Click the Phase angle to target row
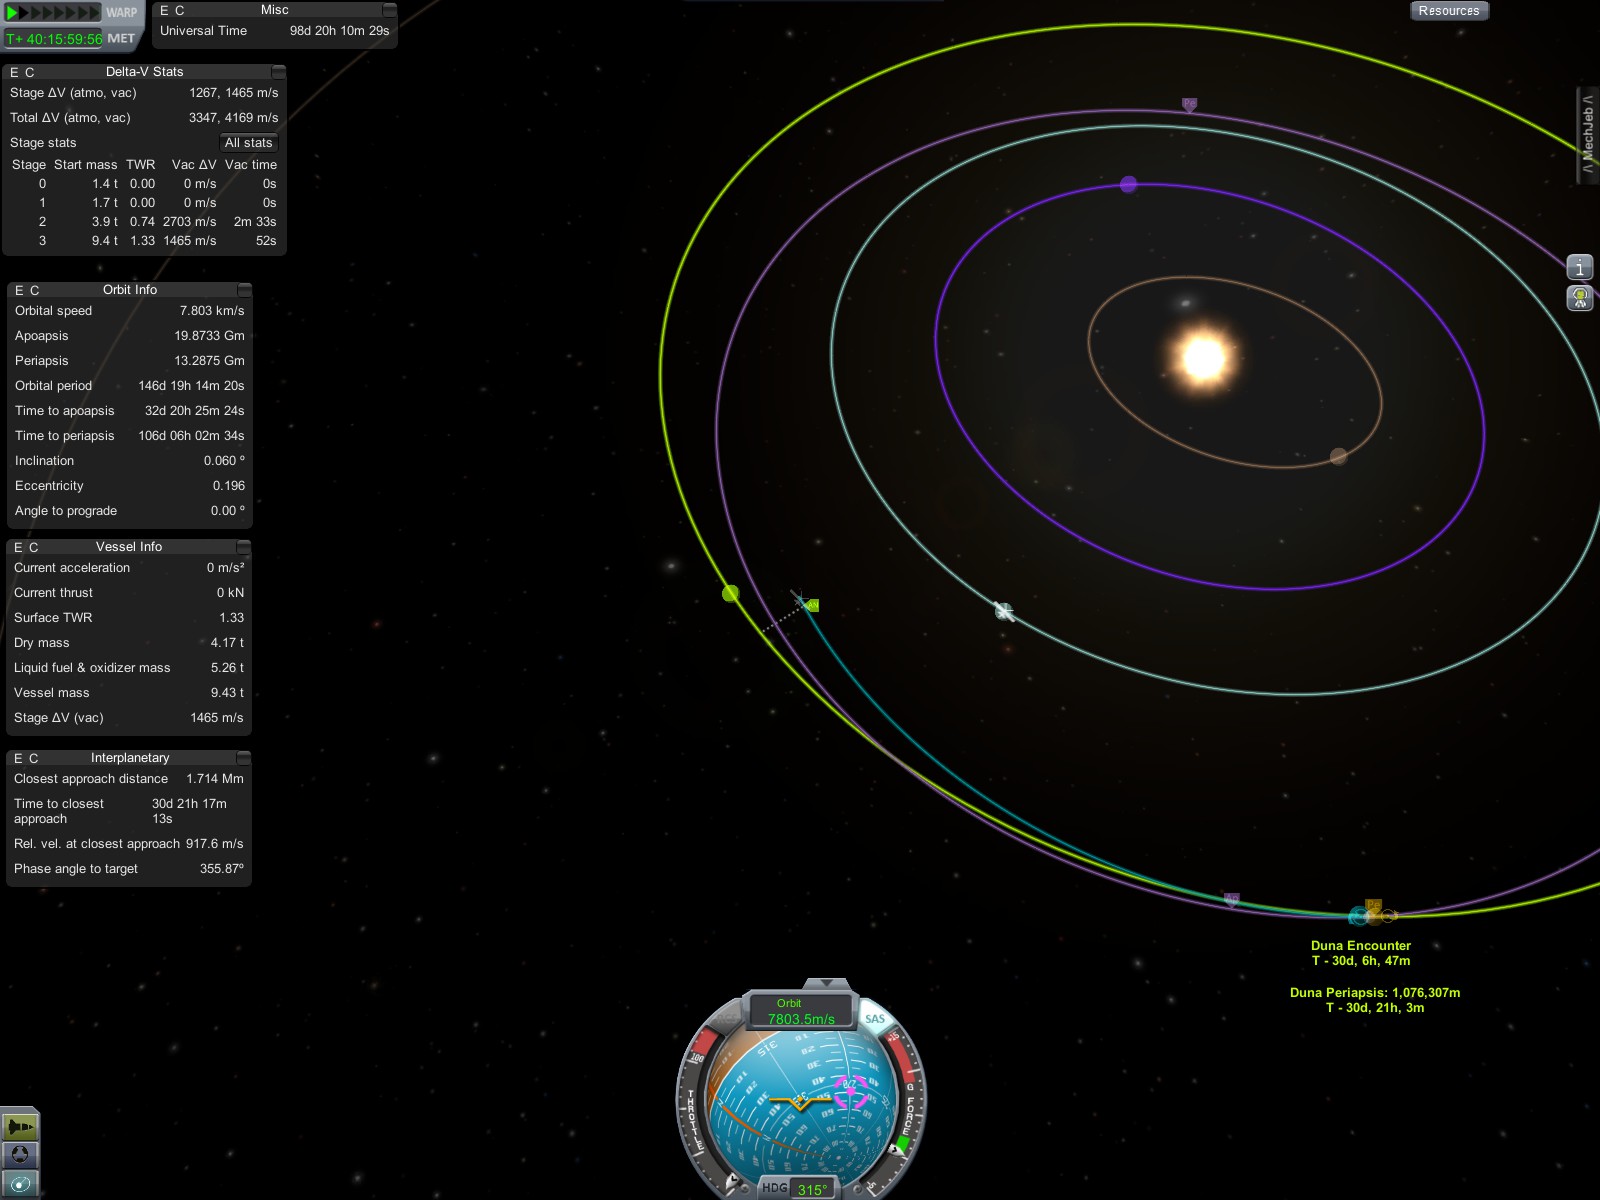Image resolution: width=1600 pixels, height=1200 pixels. (129, 869)
